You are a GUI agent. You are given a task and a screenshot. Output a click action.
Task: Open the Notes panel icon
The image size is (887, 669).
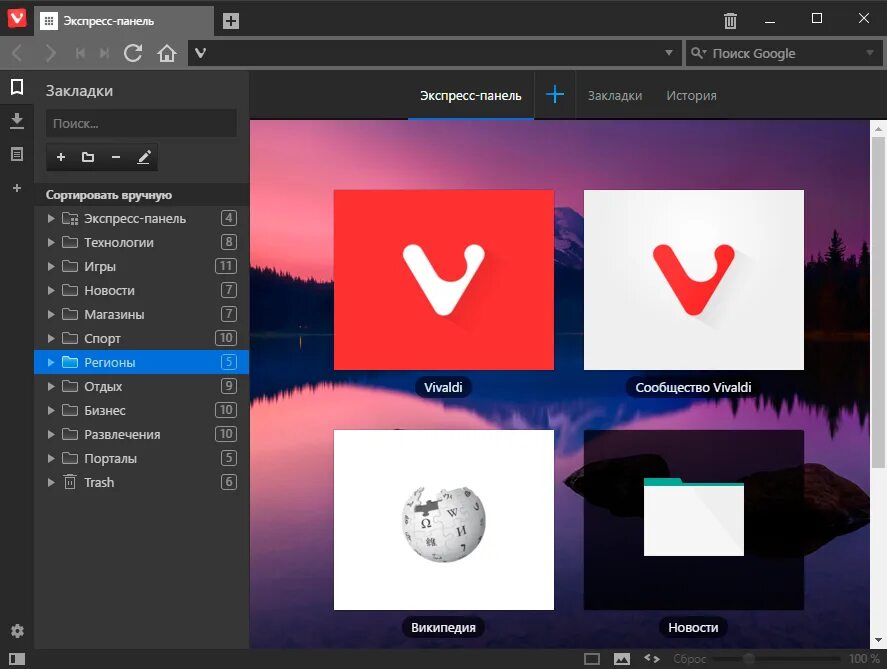pyautogui.click(x=17, y=154)
